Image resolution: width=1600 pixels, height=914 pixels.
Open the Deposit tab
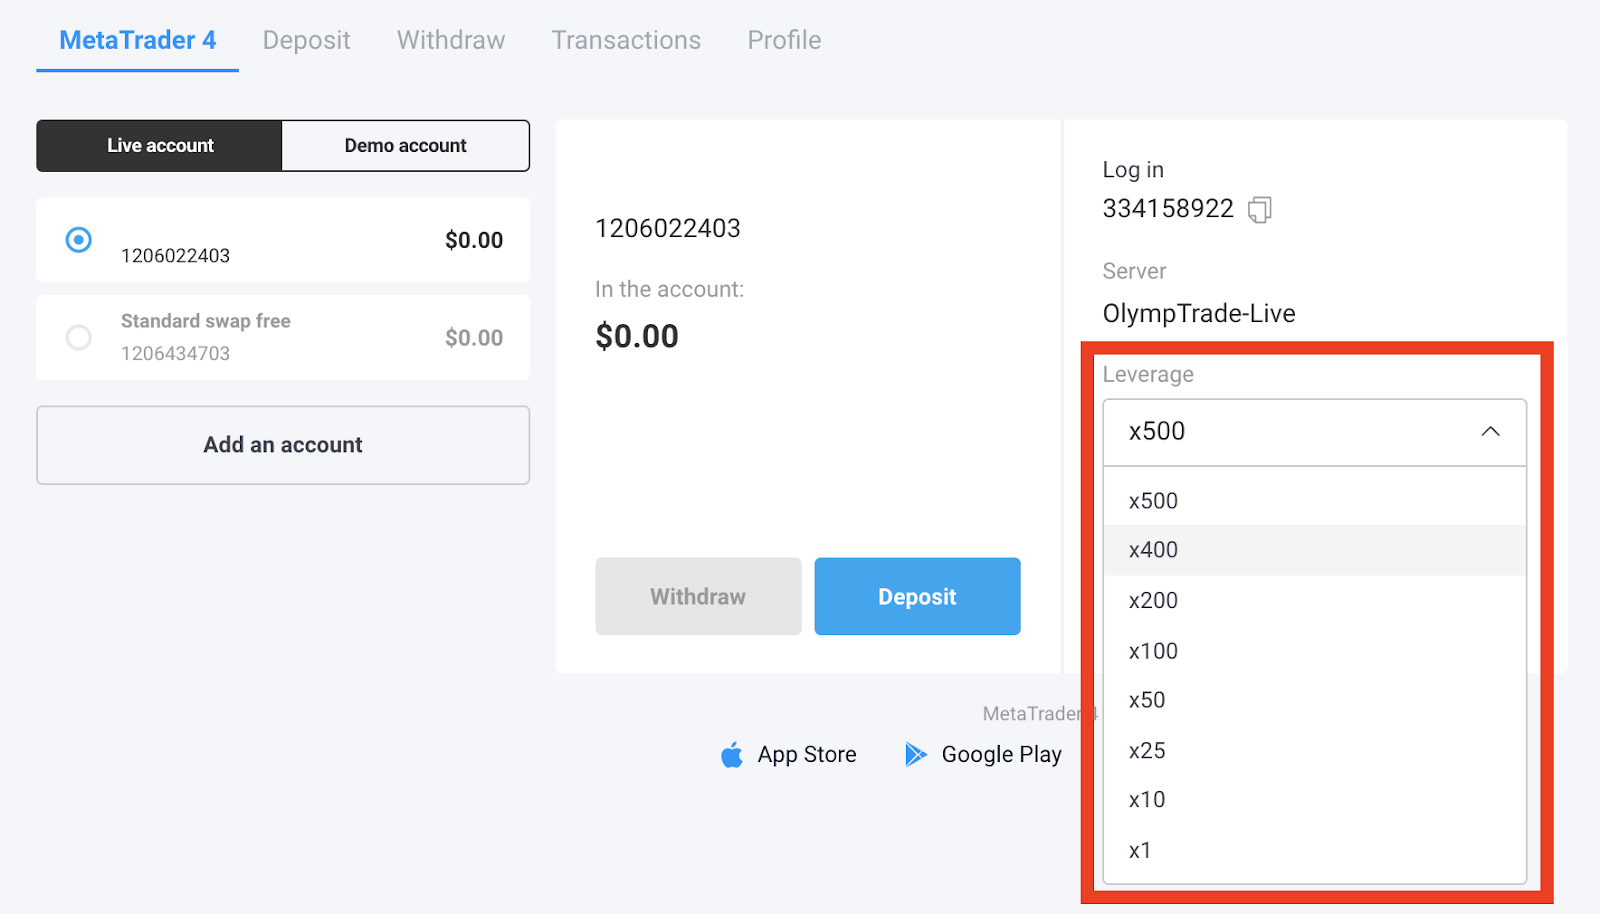click(306, 40)
